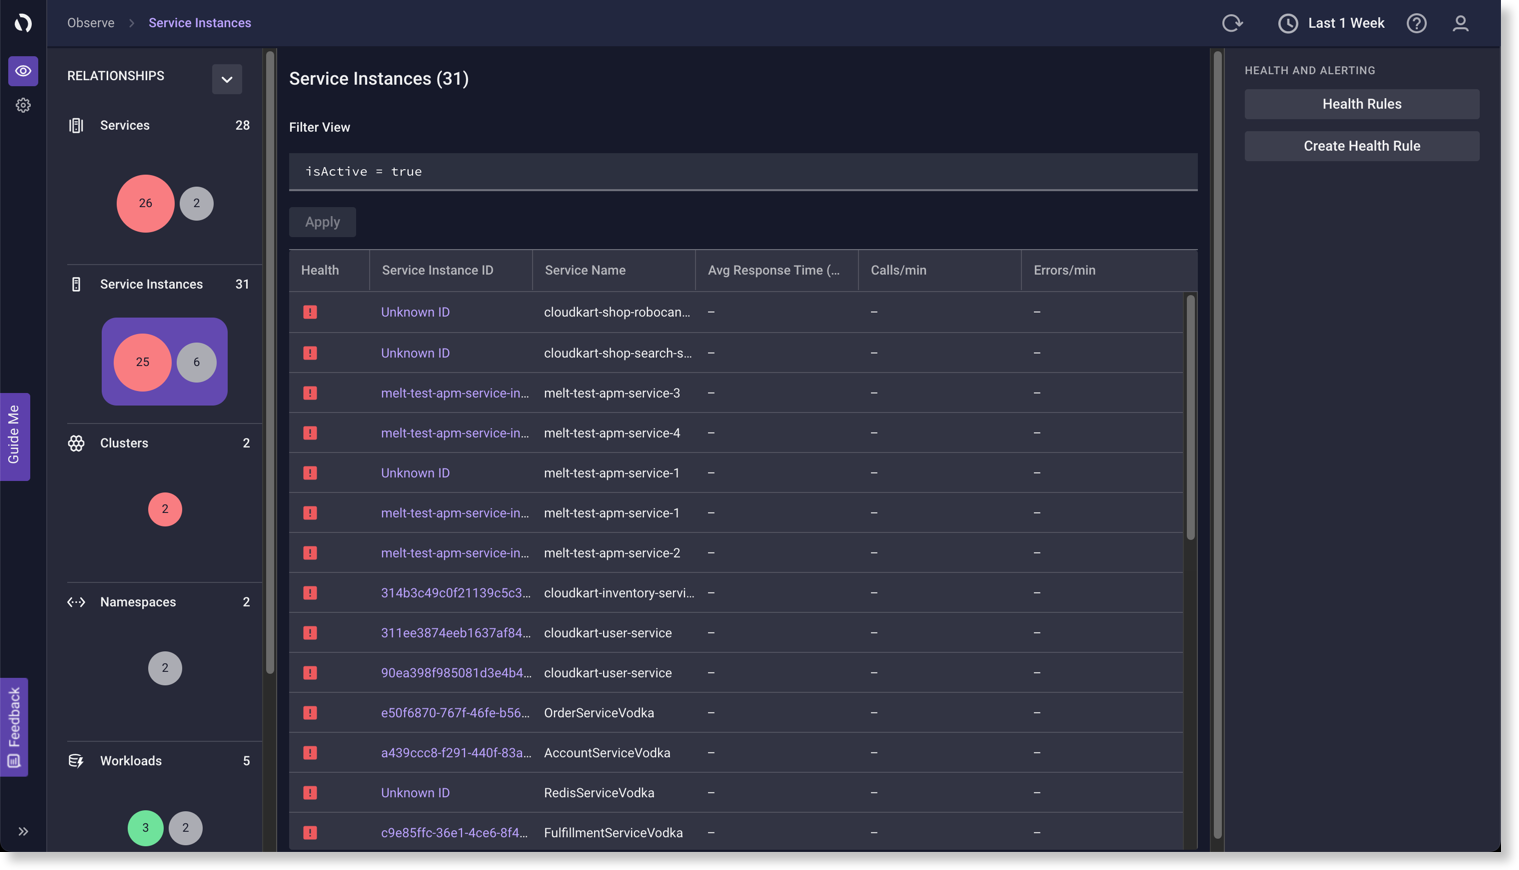This screenshot has height=870, width=1519.
Task: Expand the sidebar with double chevron
Action: [x=23, y=831]
